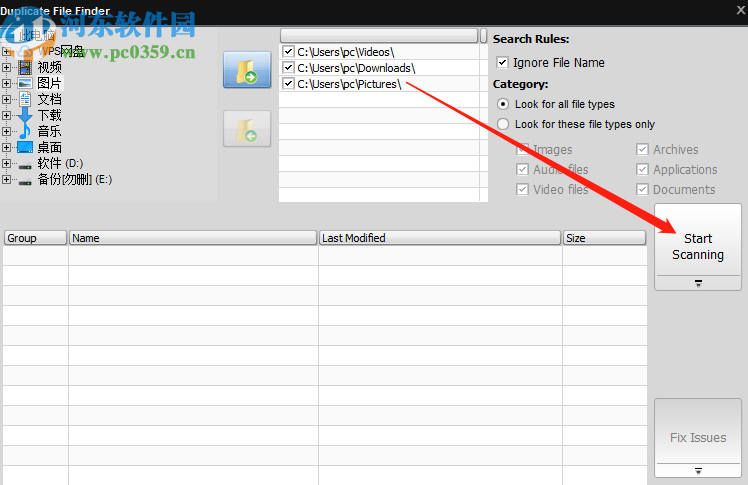Toggle the Archives checkbox

(x=642, y=149)
